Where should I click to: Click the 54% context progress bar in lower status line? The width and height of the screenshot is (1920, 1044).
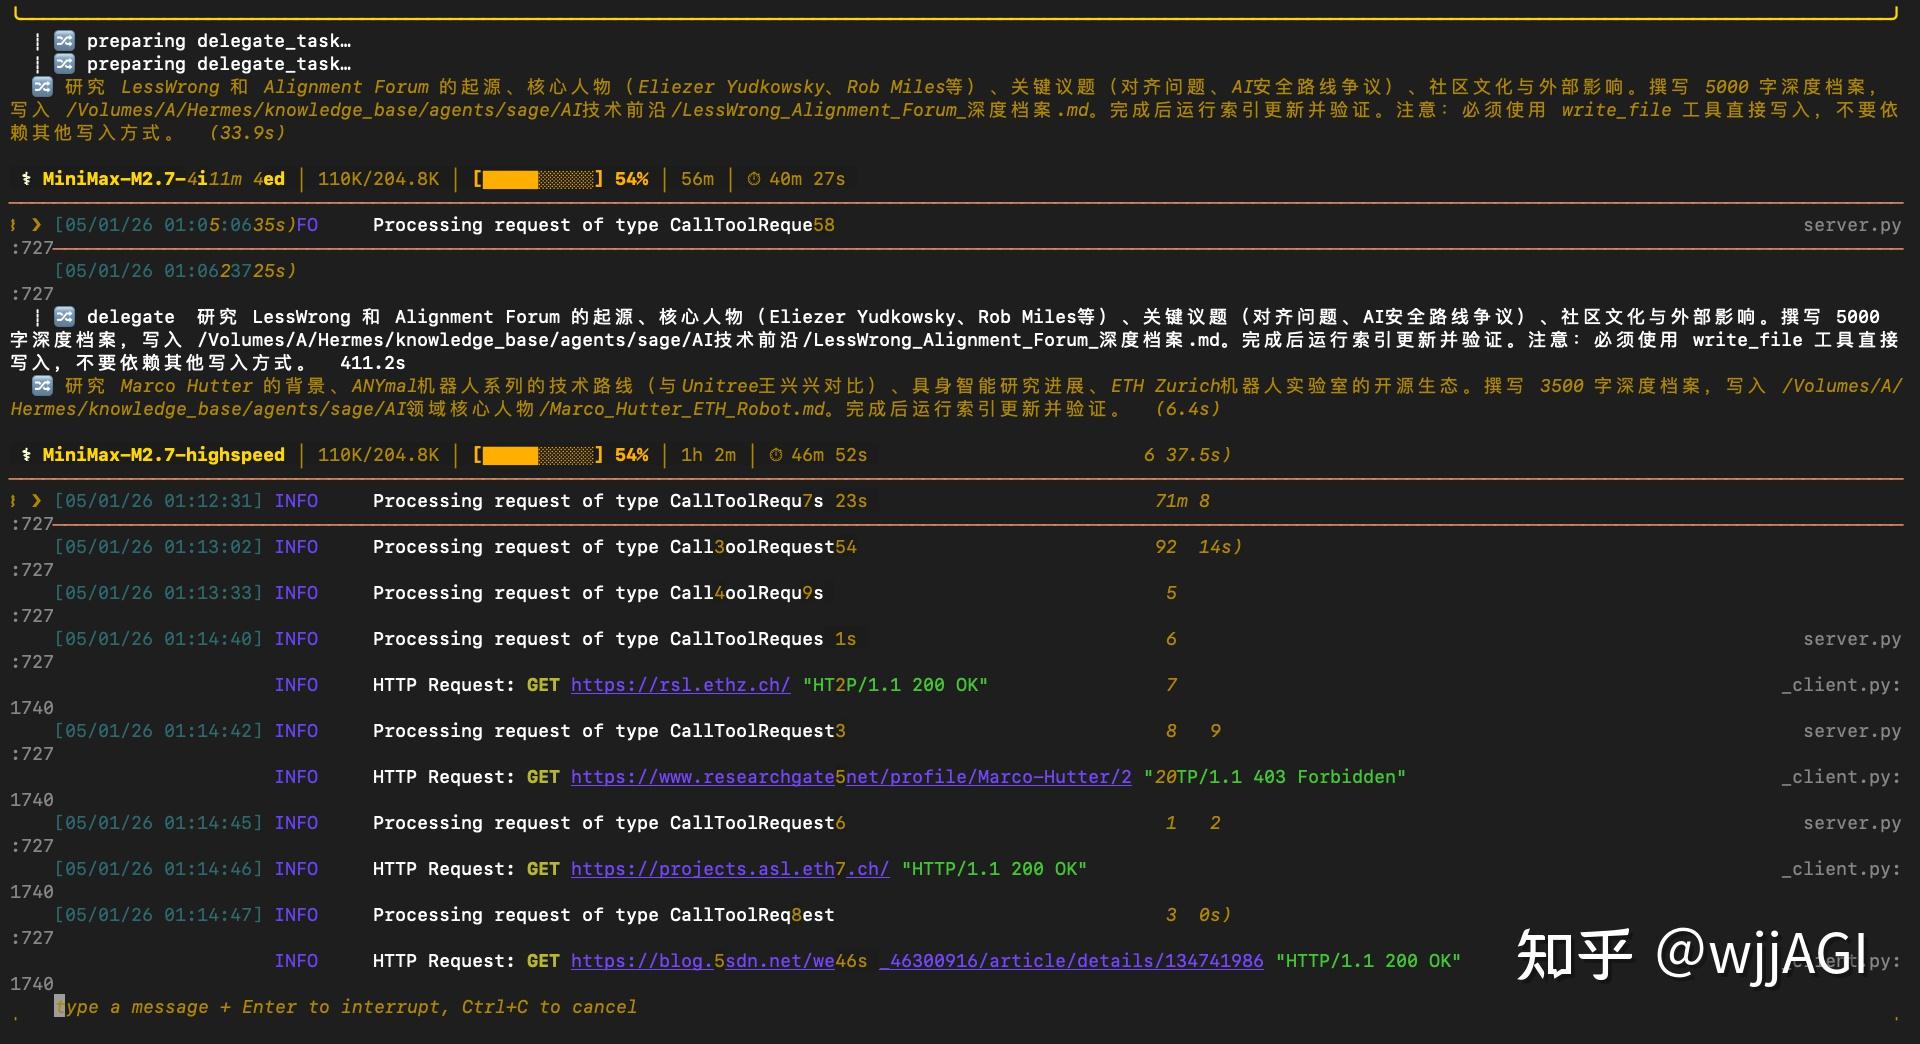538,455
